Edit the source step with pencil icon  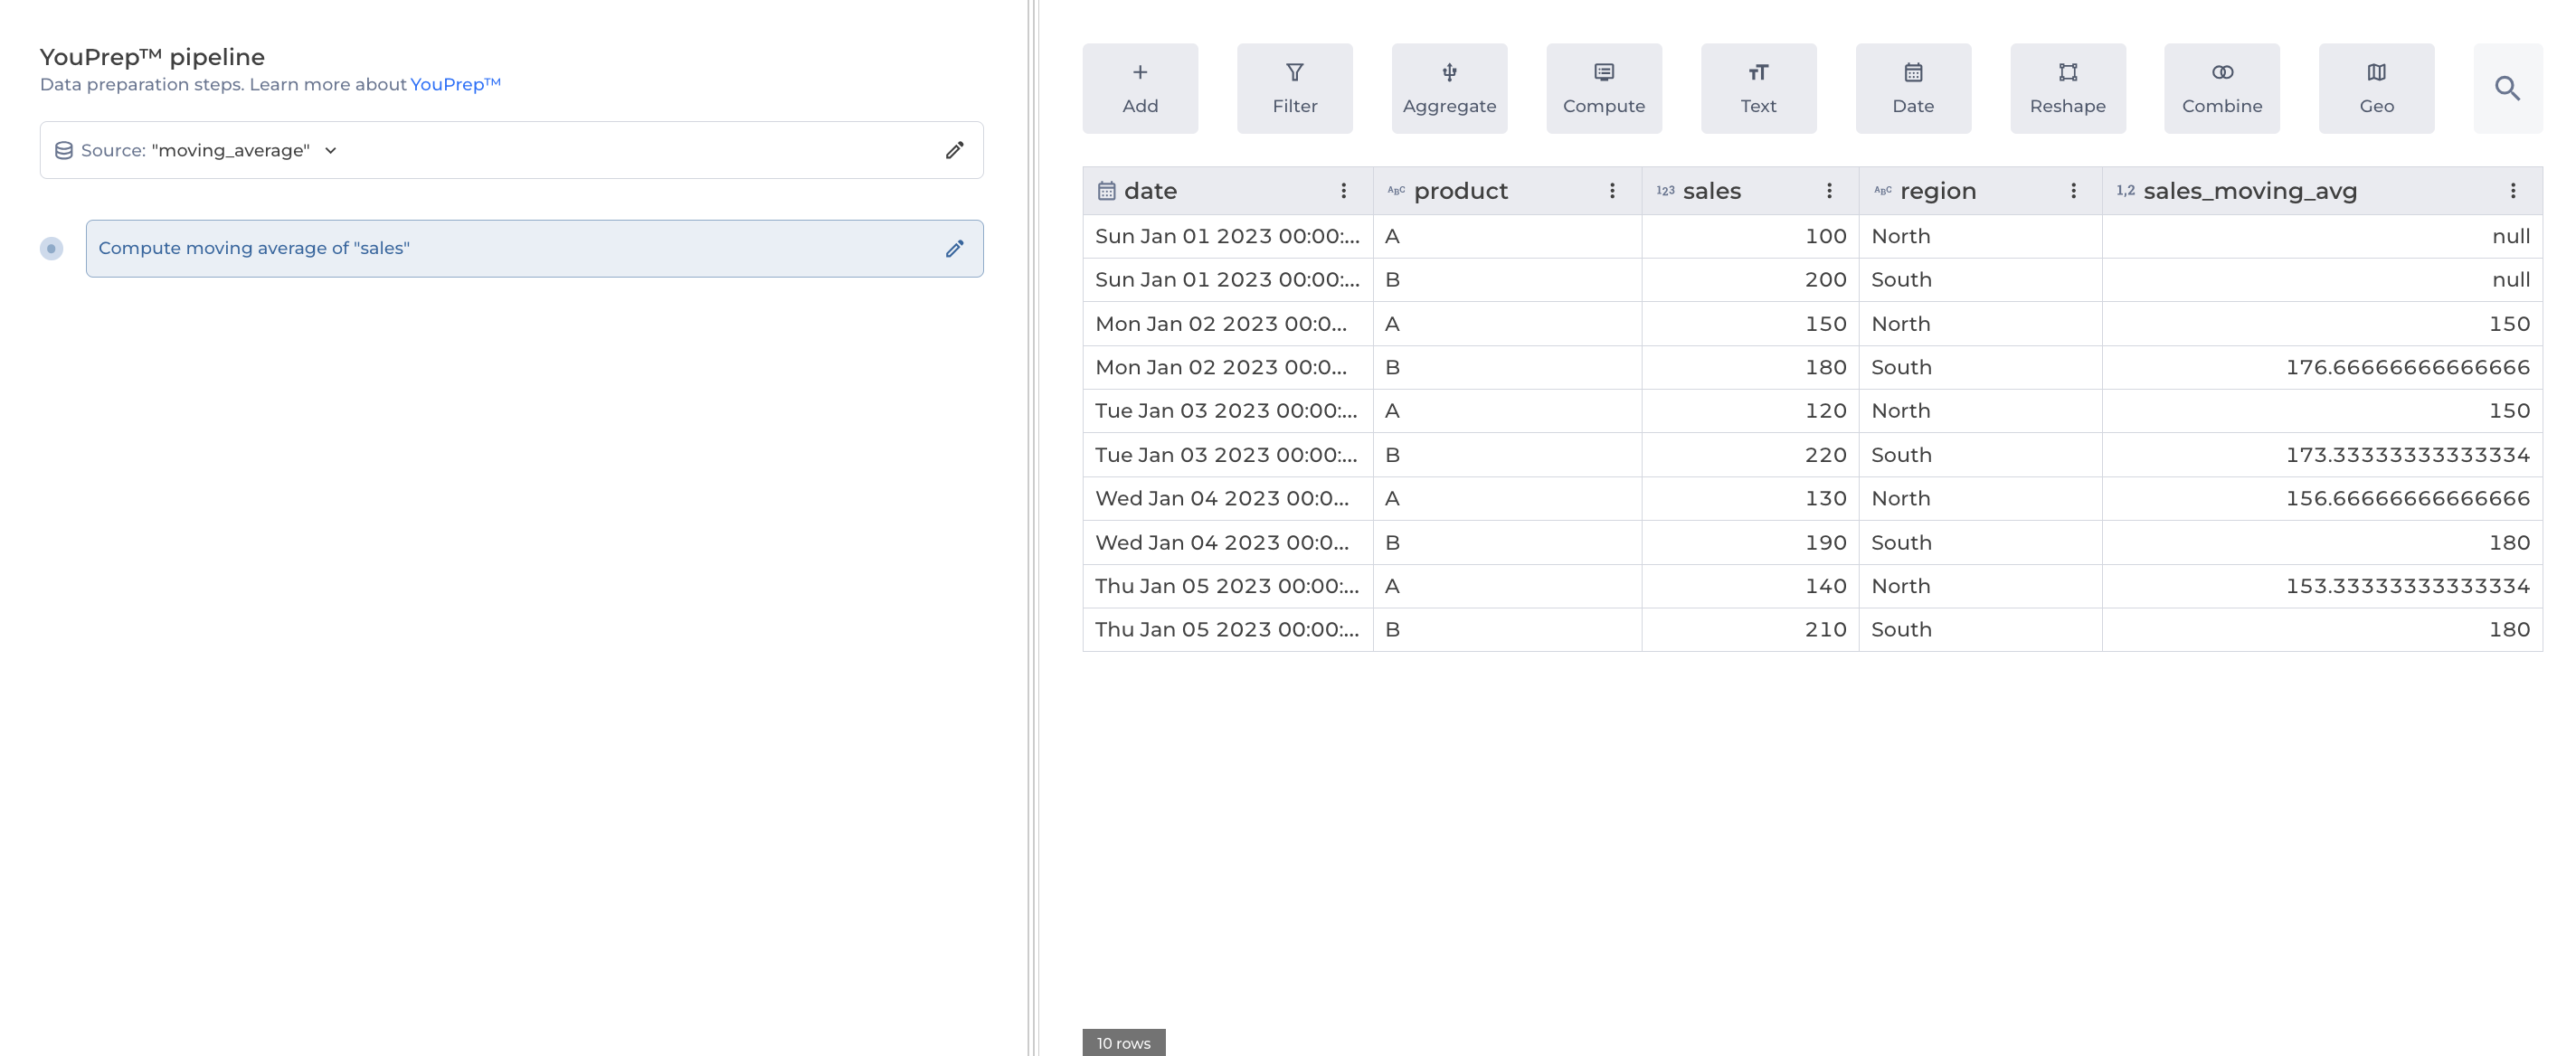954,150
